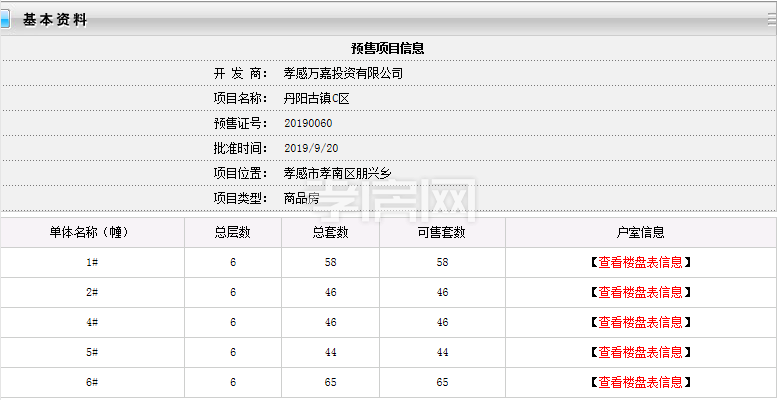Click the 可售套数 column header
This screenshot has height=400, width=779.
(442, 233)
